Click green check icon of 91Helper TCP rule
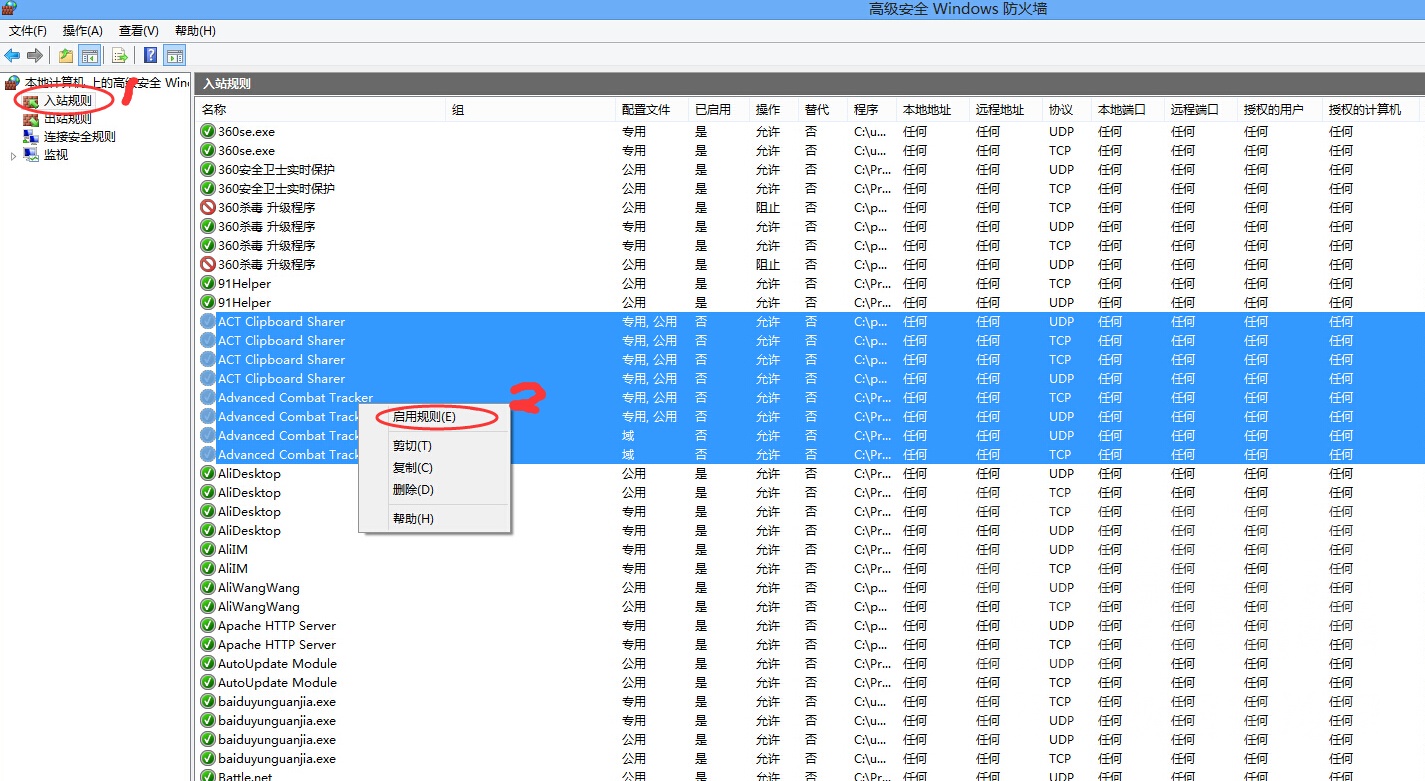Image resolution: width=1425 pixels, height=781 pixels. pos(208,283)
